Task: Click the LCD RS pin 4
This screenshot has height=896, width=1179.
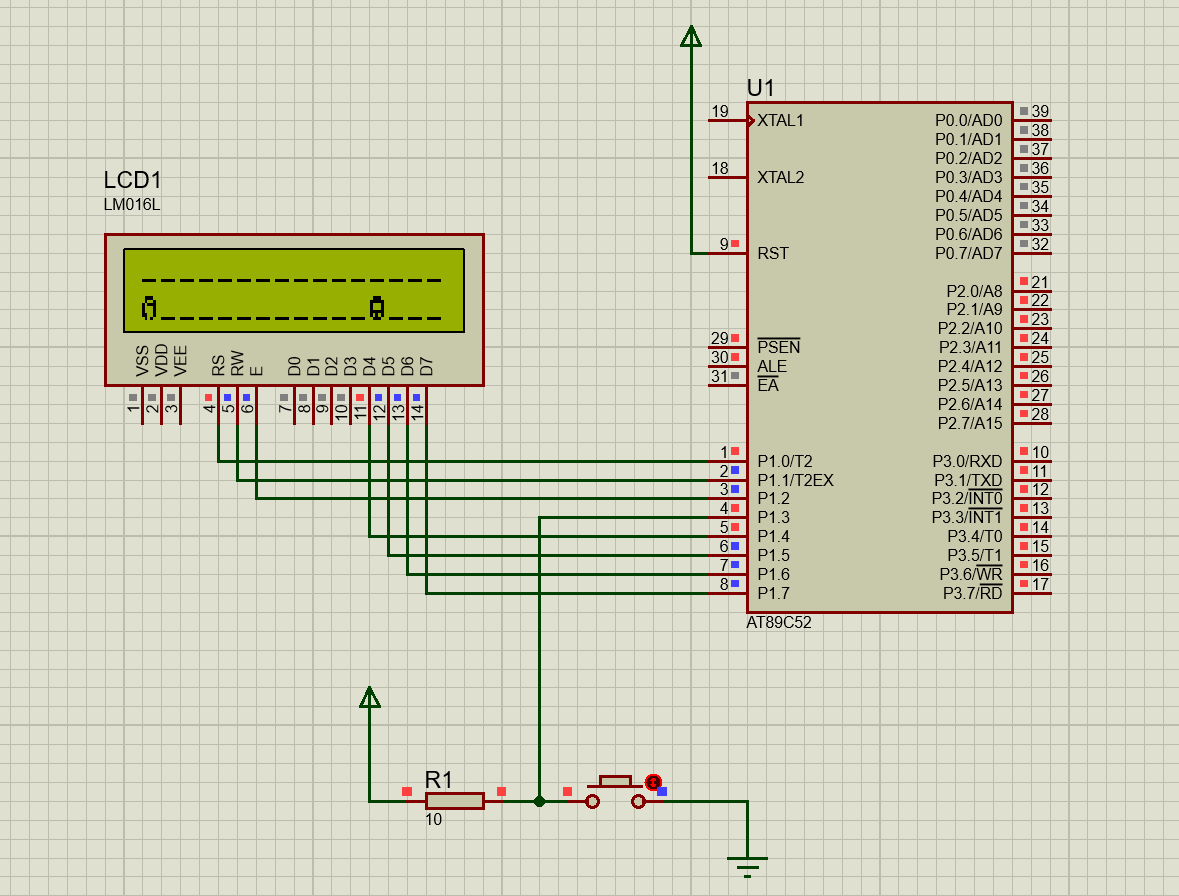Action: [218, 405]
